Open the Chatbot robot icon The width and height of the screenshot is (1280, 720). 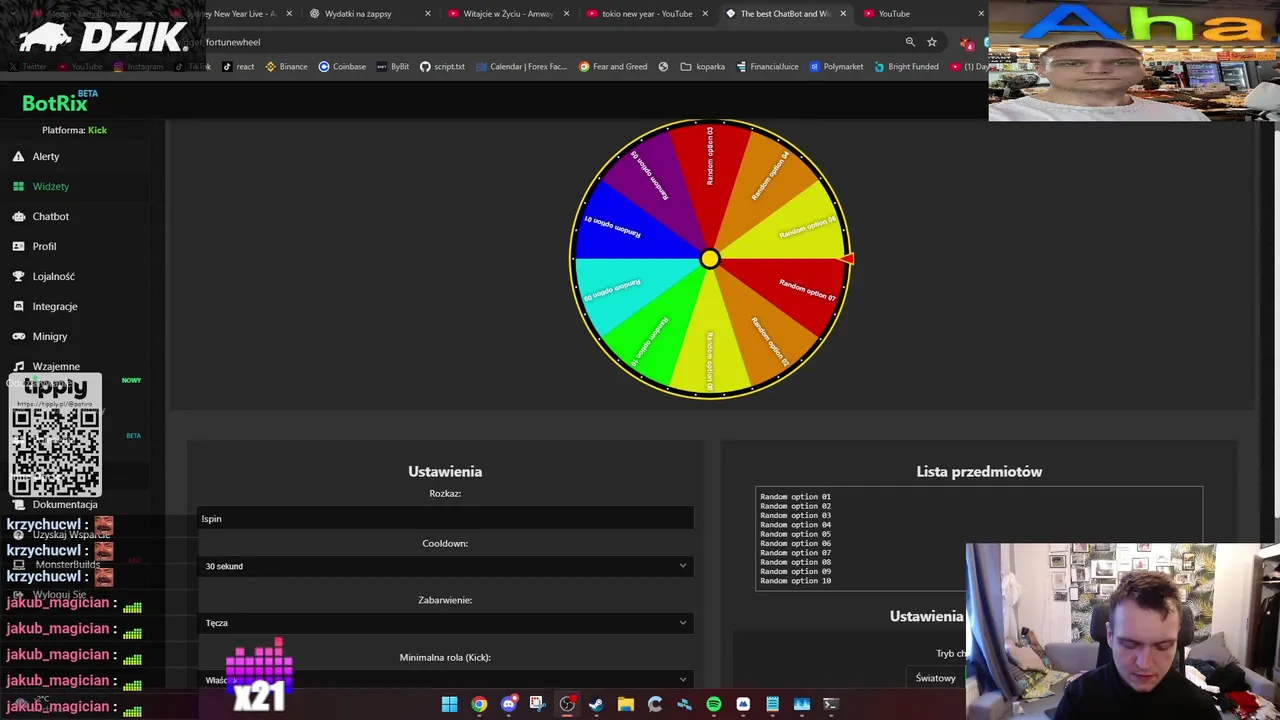18,216
